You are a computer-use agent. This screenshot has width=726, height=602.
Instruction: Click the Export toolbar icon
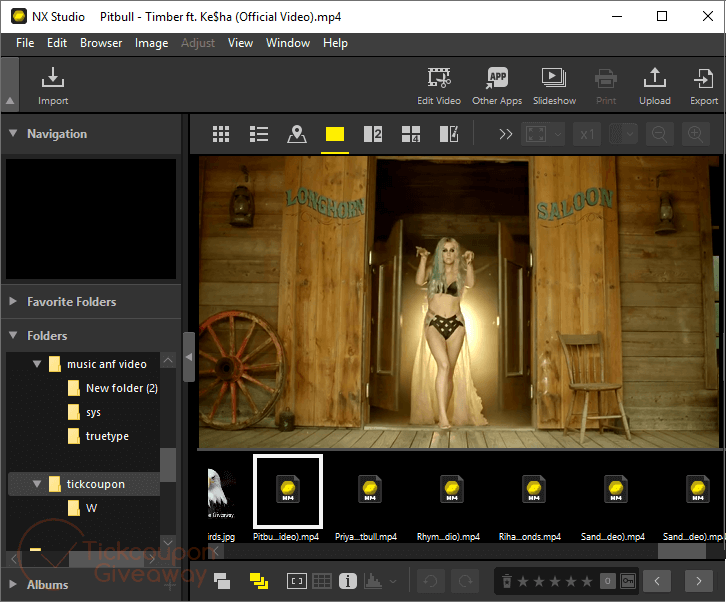704,87
